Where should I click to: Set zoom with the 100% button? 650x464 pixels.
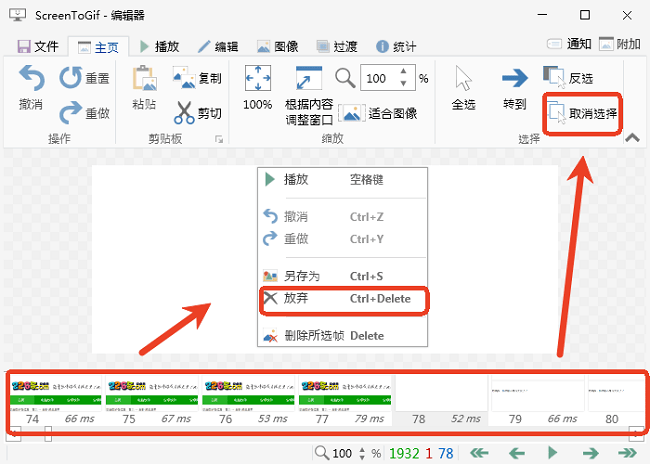(x=257, y=88)
